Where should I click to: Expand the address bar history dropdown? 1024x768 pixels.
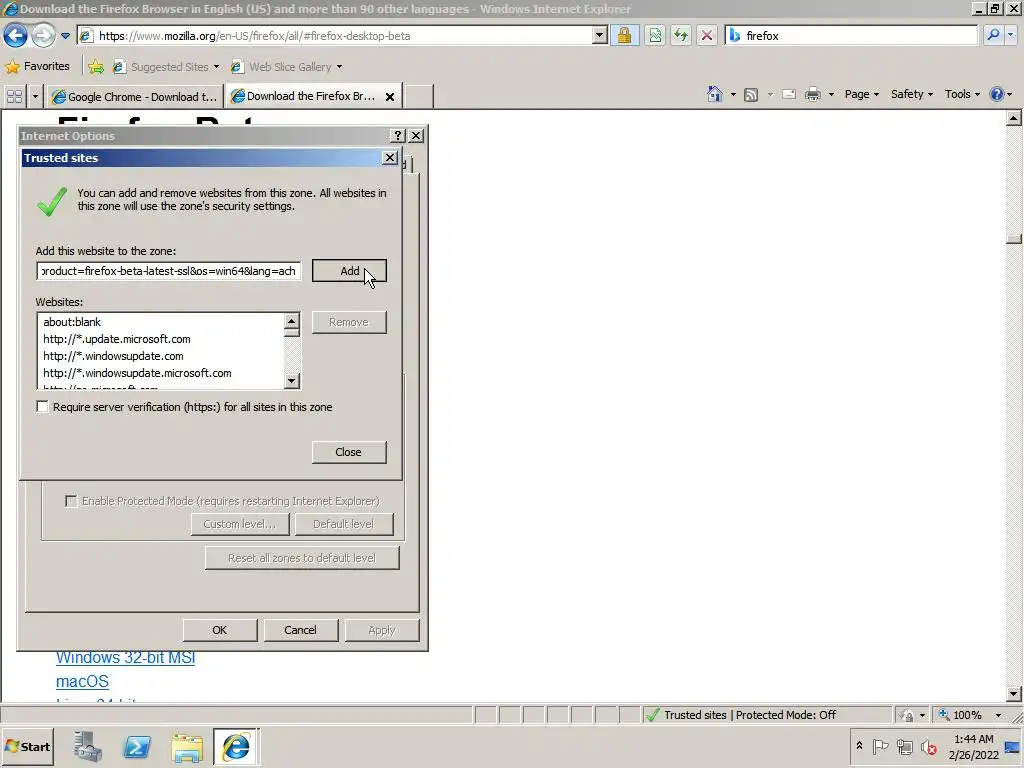600,36
